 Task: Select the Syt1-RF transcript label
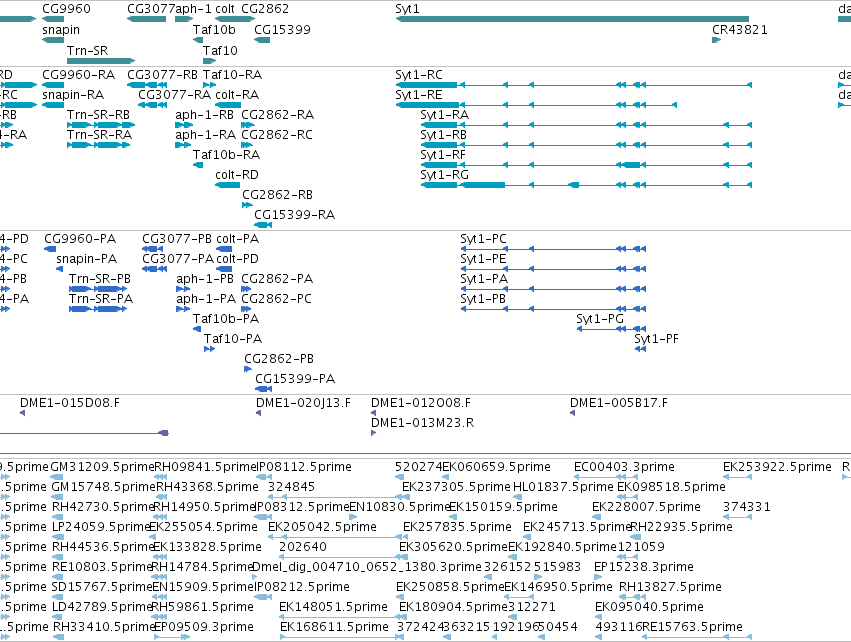(443, 155)
